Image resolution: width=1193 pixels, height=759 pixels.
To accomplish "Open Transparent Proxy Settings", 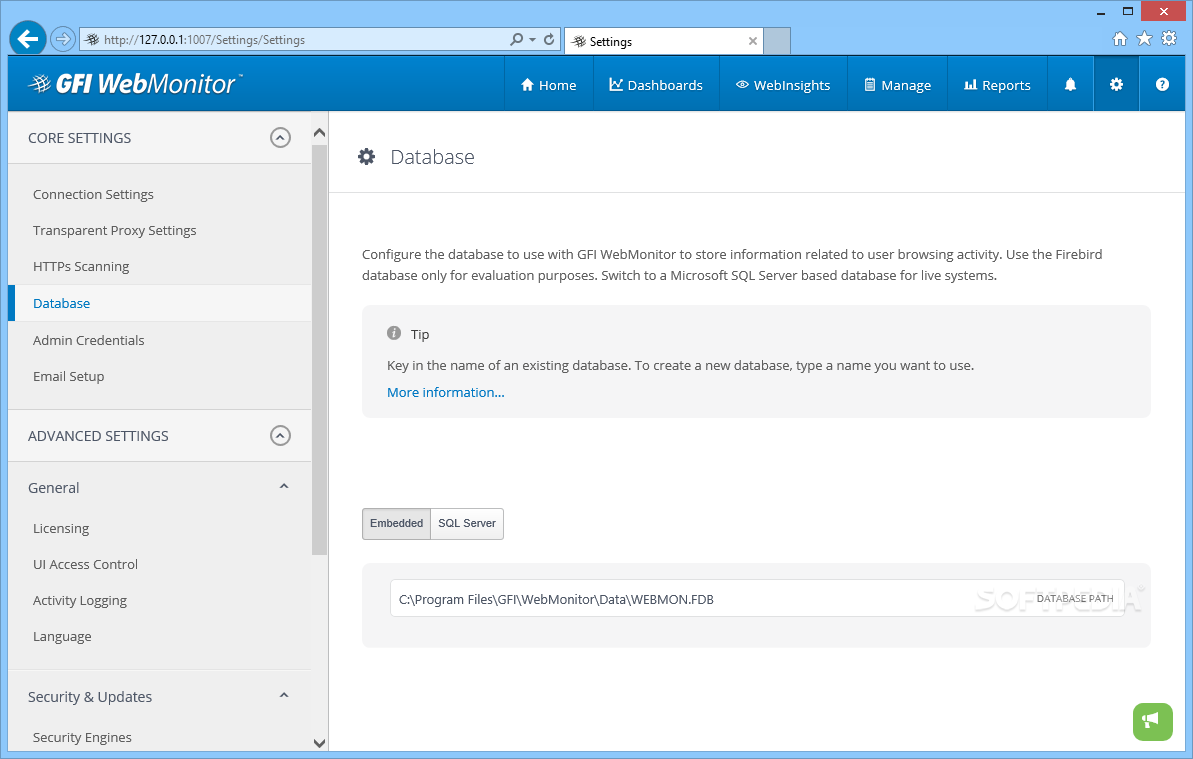I will click(114, 230).
